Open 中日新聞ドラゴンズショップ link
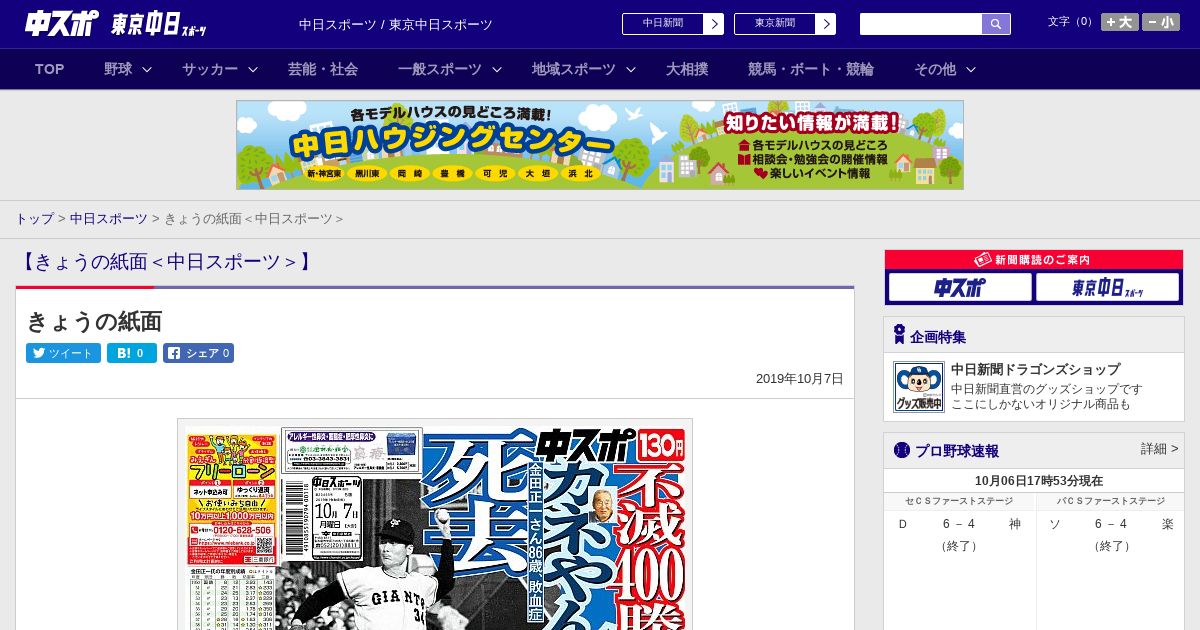 pos(1035,369)
